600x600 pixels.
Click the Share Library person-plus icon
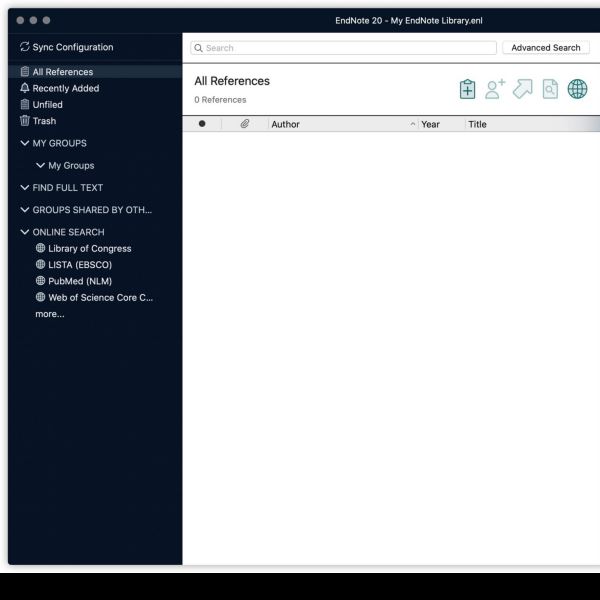coord(495,89)
